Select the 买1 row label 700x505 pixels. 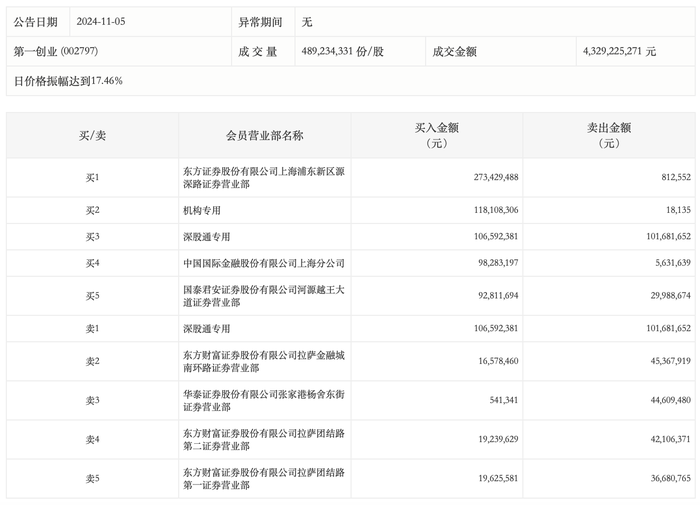92,178
